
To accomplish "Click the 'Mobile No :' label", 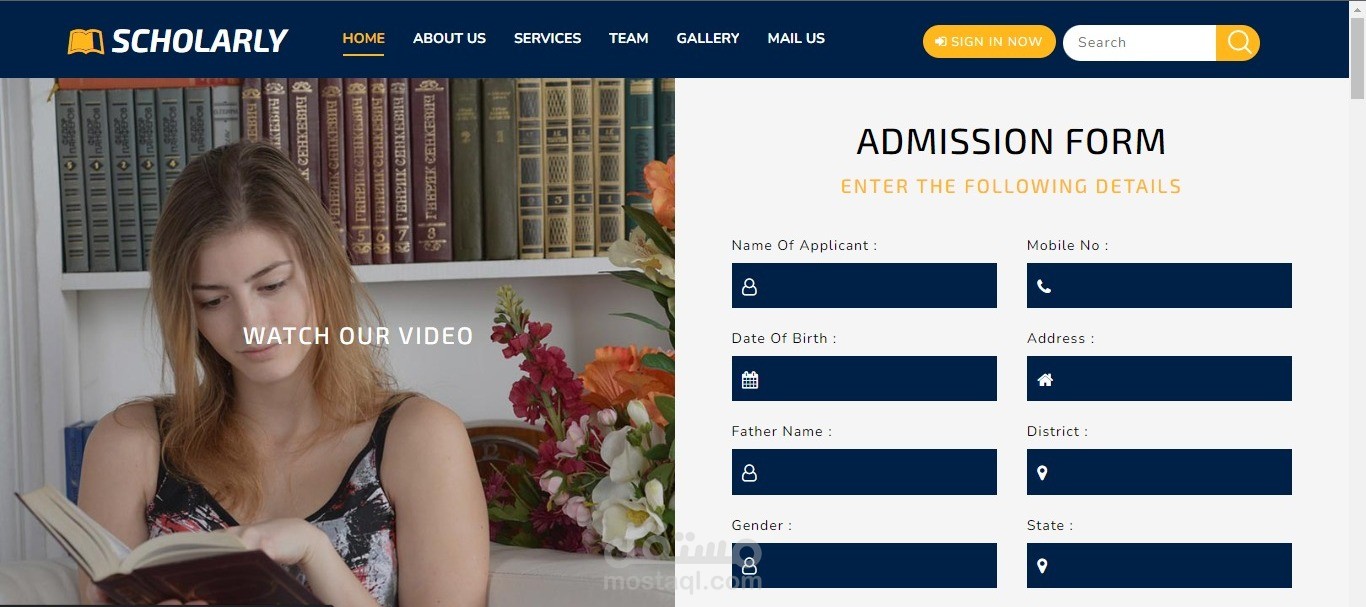I will point(1067,245).
